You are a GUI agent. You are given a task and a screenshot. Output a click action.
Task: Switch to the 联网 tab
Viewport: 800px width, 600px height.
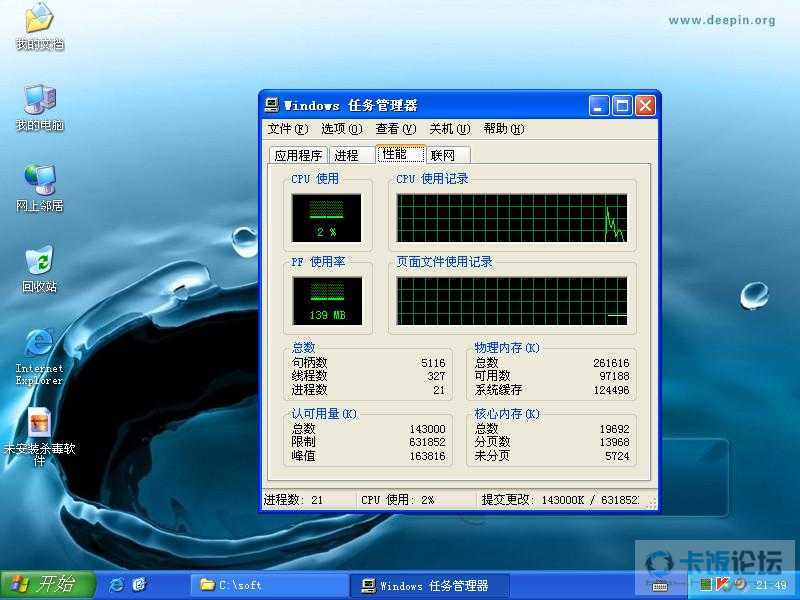click(448, 155)
